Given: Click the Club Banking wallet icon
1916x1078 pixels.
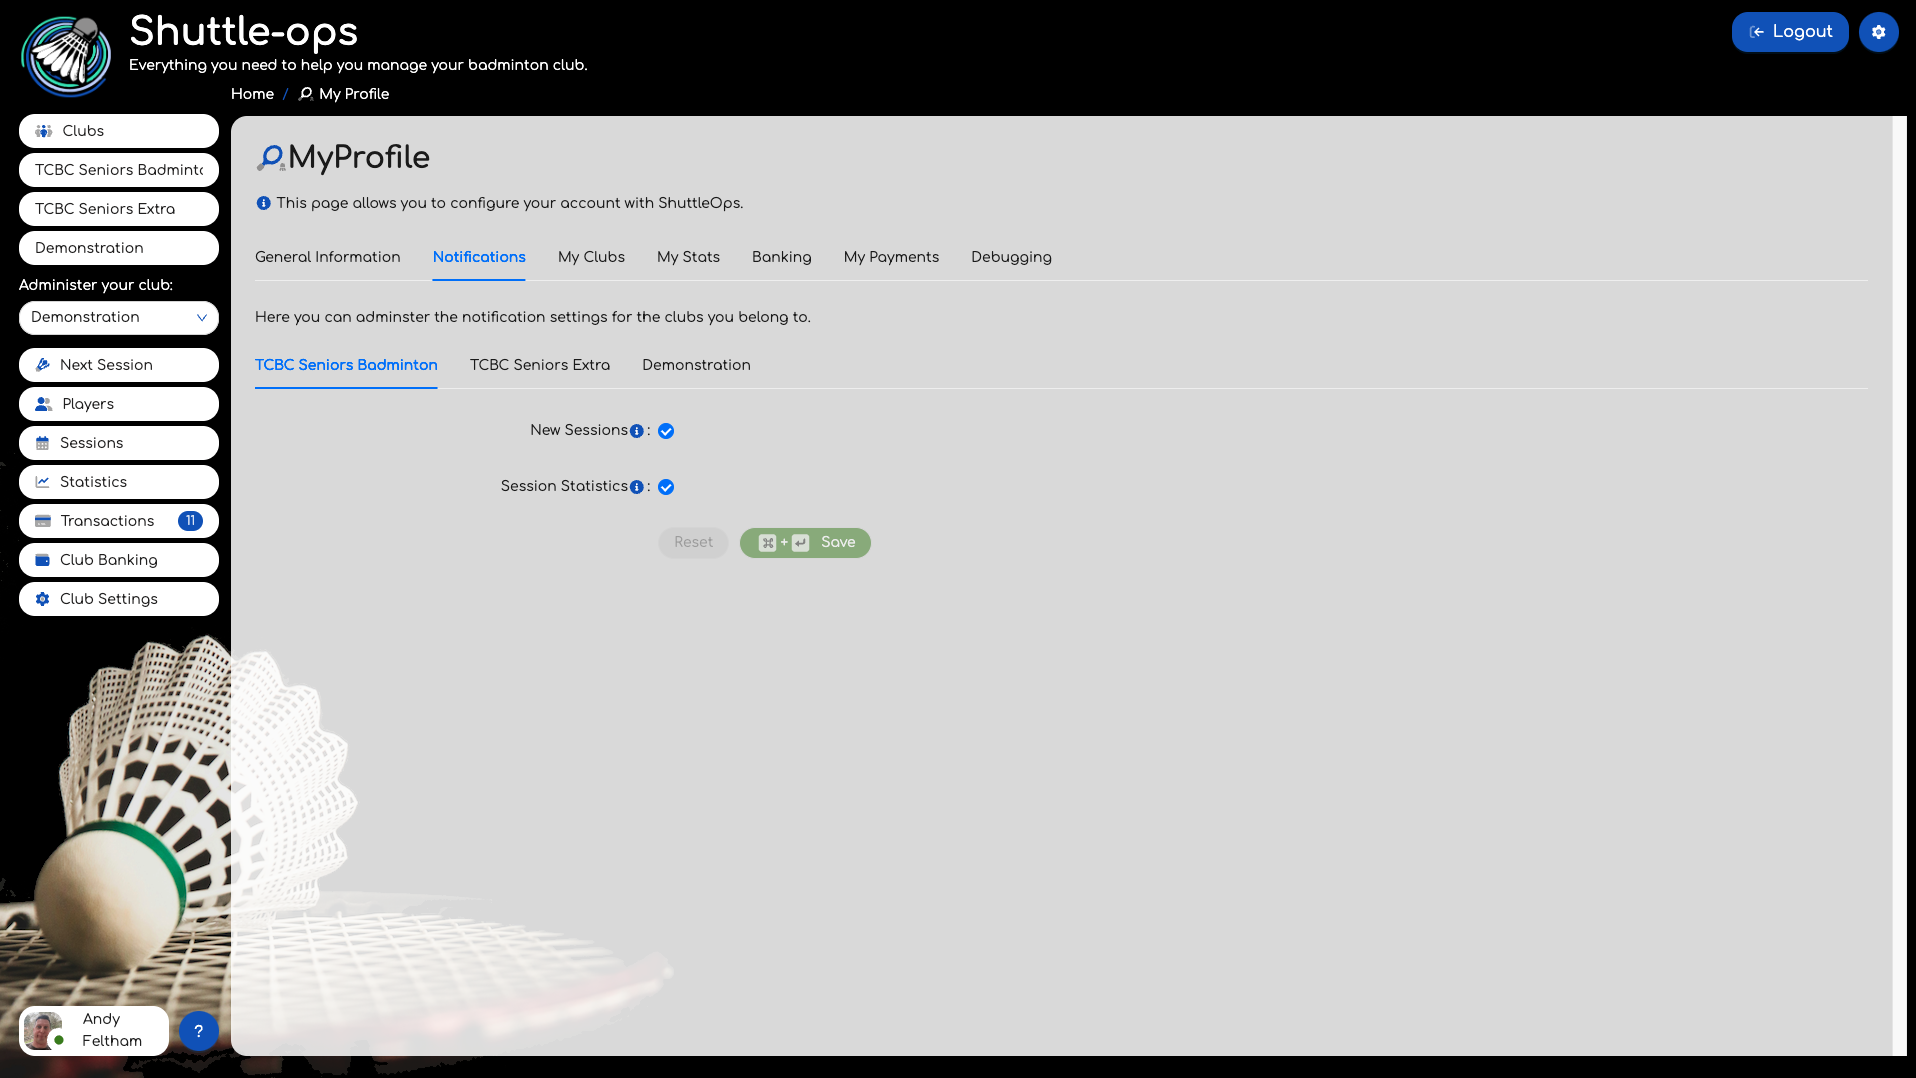Looking at the screenshot, I should (43, 560).
